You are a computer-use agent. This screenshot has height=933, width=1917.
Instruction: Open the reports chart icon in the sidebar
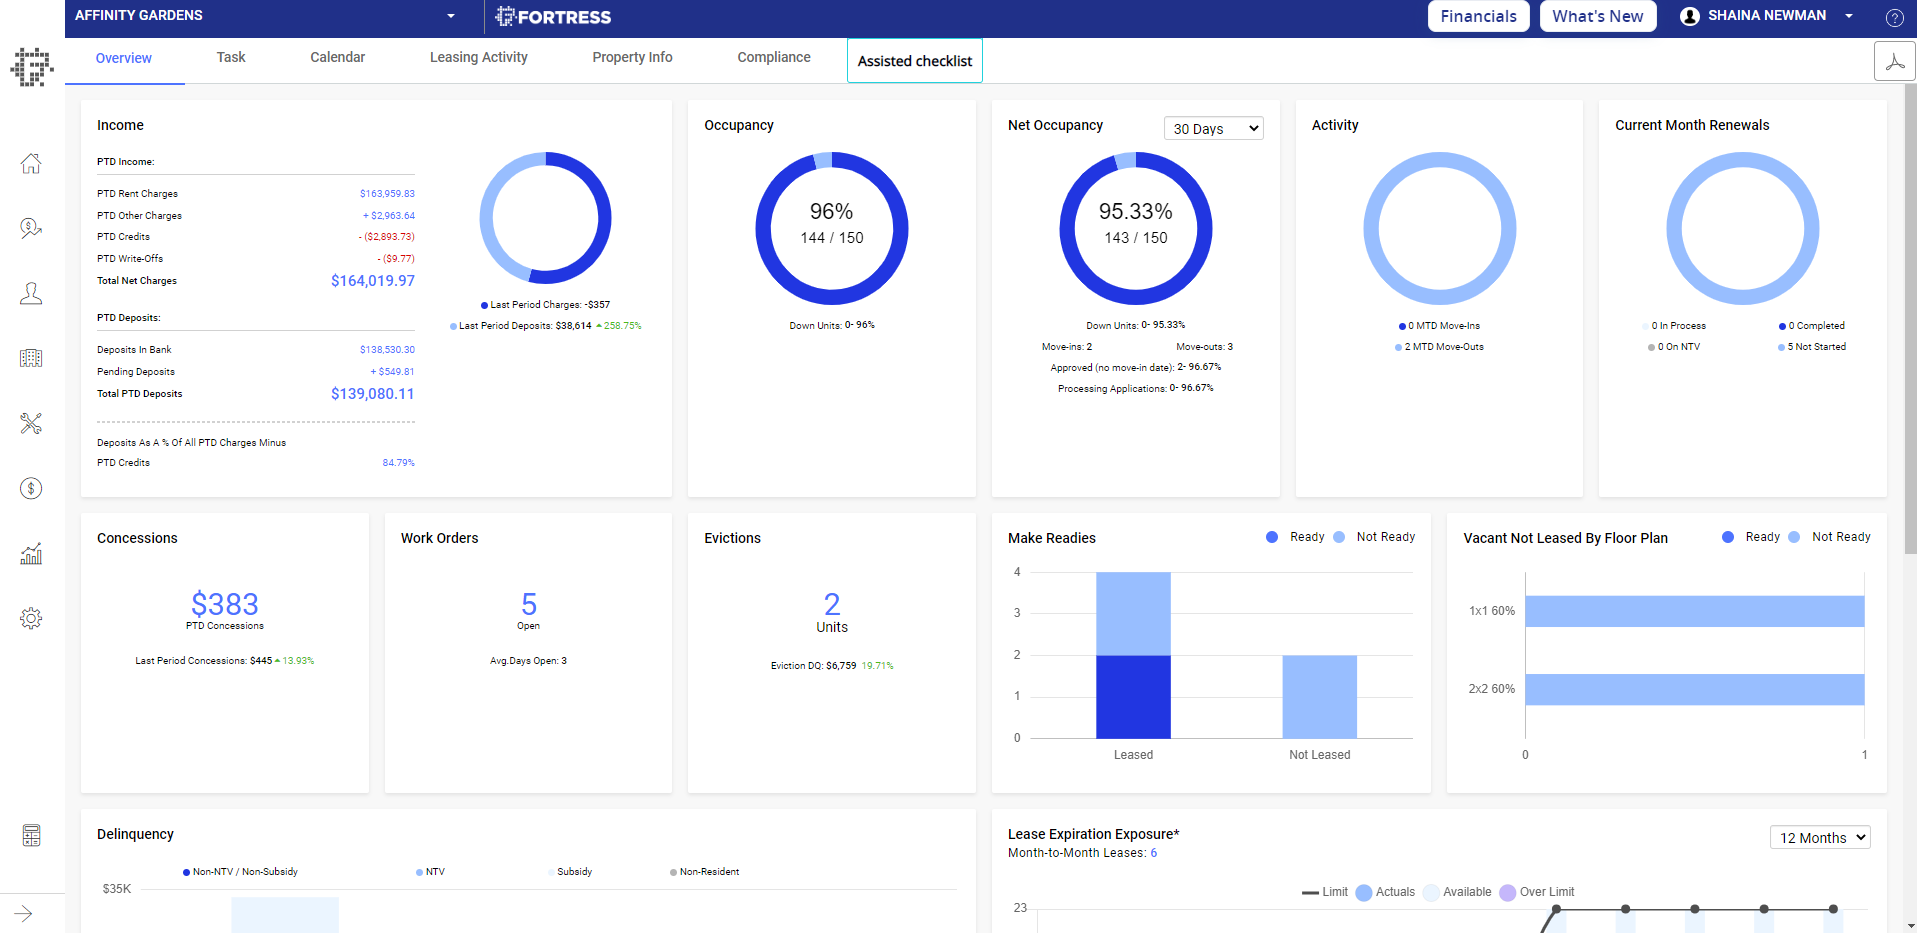click(x=31, y=553)
